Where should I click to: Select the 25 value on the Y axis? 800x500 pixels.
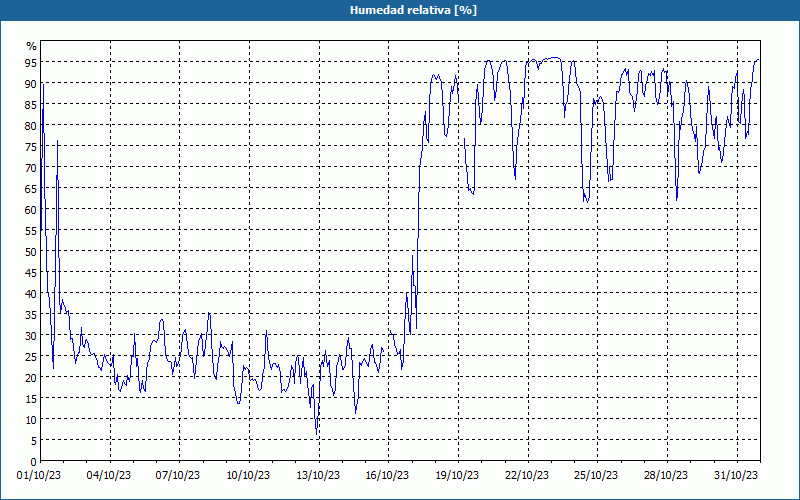click(31, 357)
